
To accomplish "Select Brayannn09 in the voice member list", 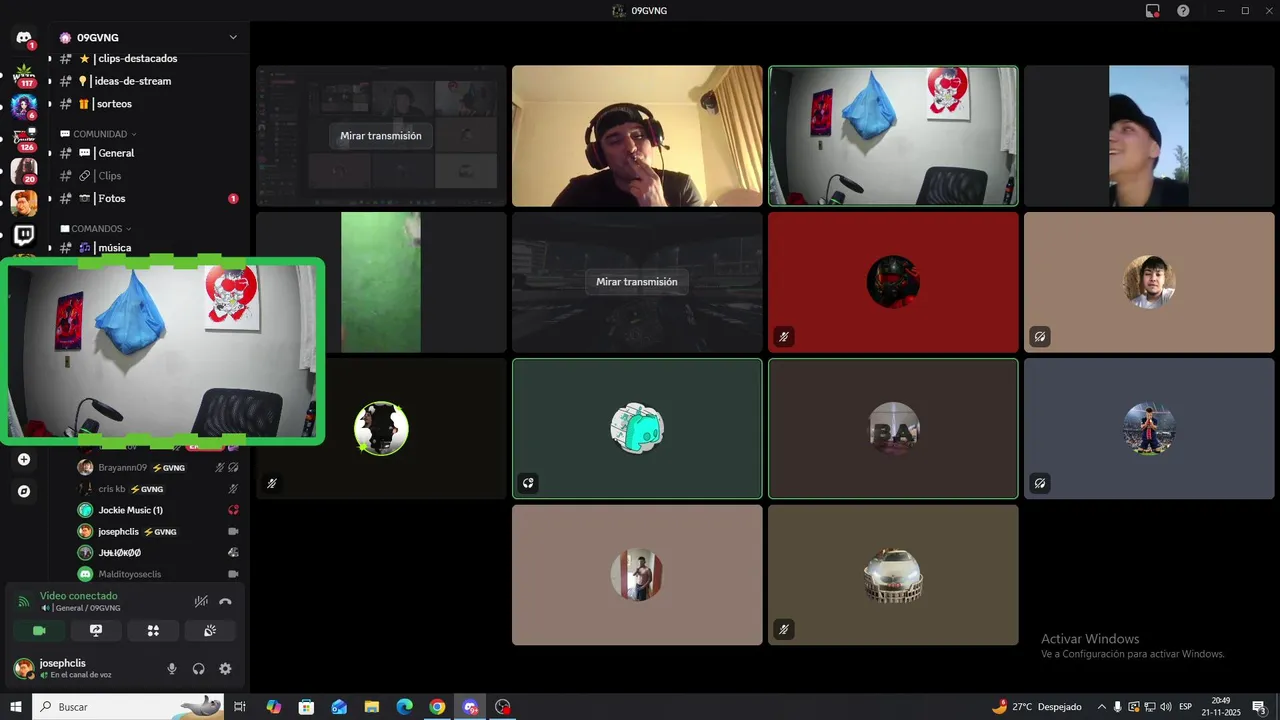I will point(158,467).
